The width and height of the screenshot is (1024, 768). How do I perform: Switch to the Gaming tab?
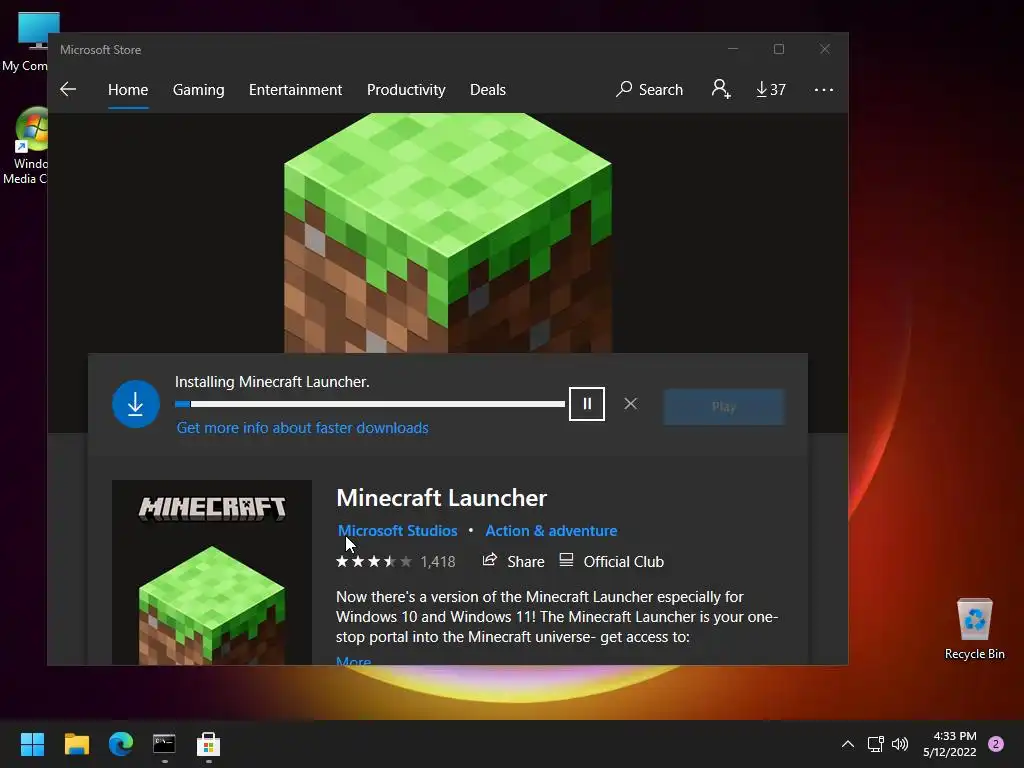199,89
